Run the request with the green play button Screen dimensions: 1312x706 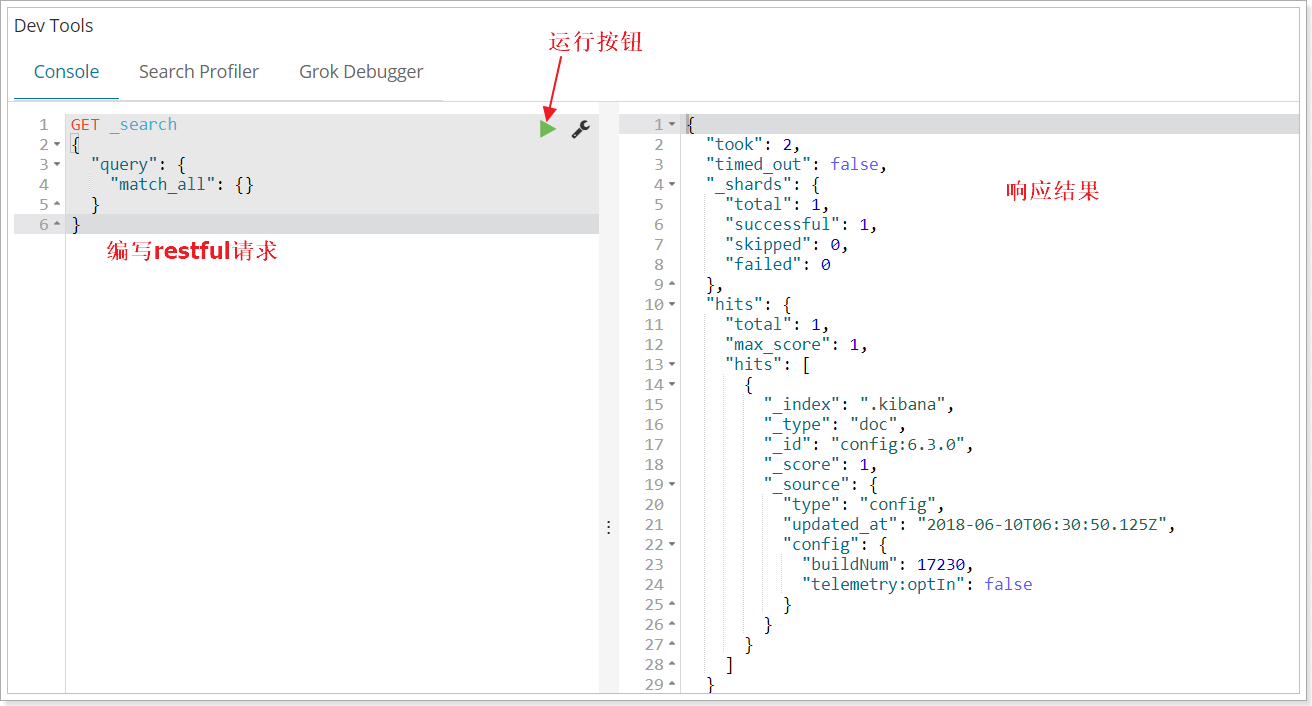[547, 128]
